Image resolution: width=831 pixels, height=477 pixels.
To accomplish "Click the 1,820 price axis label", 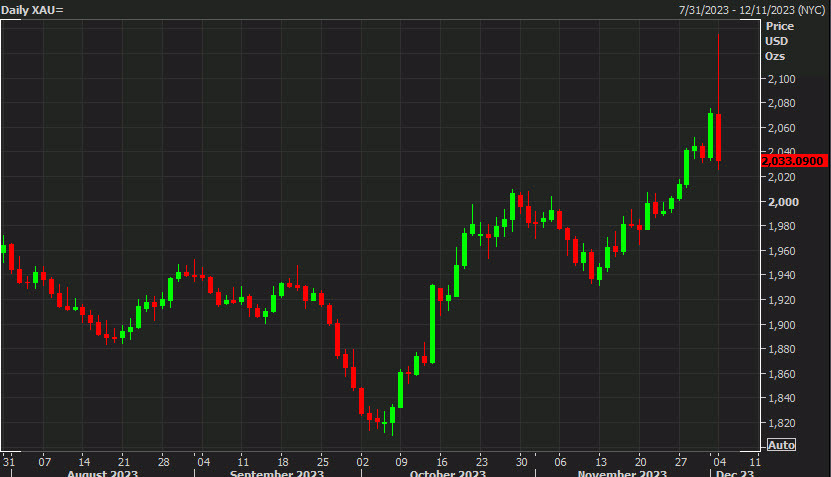I will click(782, 423).
